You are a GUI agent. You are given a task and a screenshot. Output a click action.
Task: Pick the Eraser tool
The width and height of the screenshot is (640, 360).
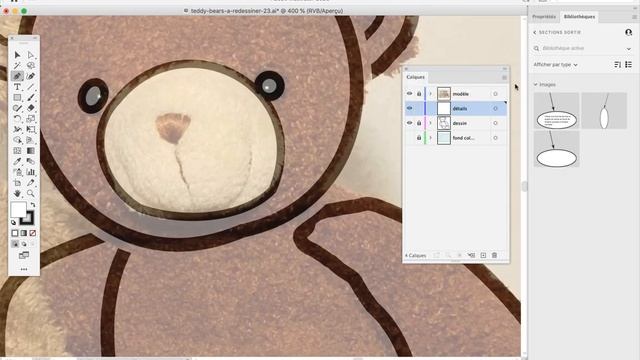[31, 108]
